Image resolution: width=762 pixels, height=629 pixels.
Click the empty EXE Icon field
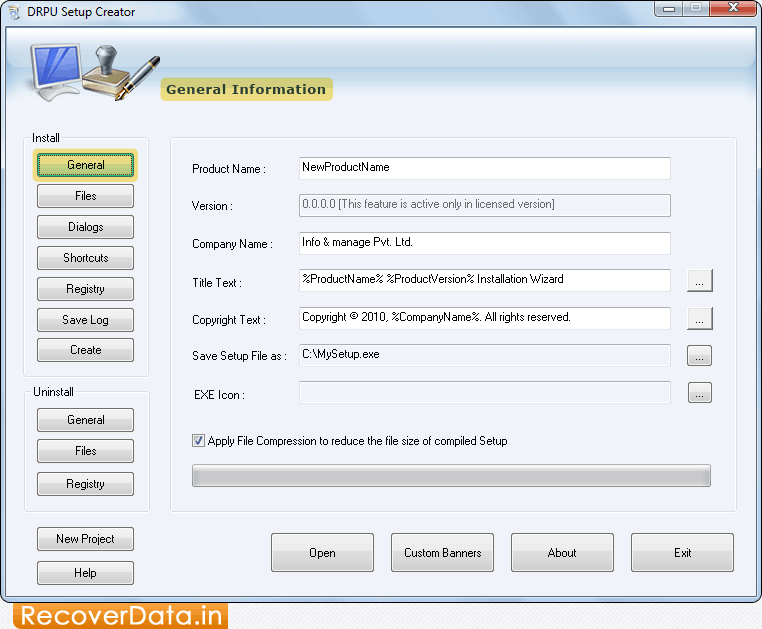point(485,393)
